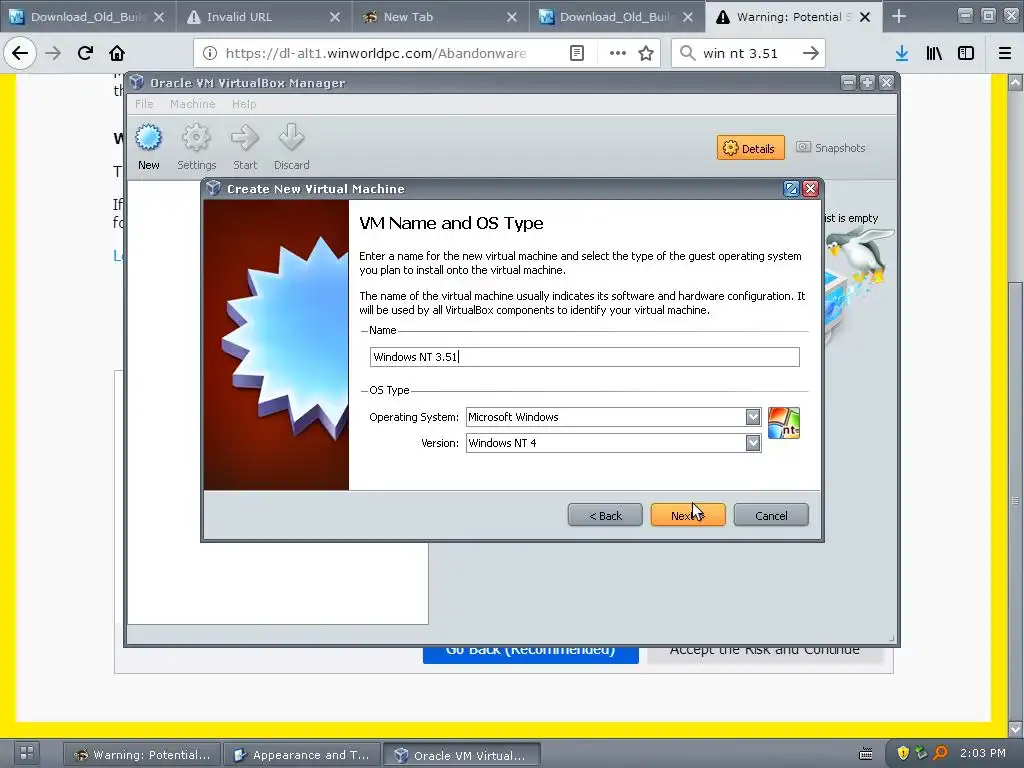Open the Downloads arrow in browser toolbar
1024x768 pixels.
902,53
